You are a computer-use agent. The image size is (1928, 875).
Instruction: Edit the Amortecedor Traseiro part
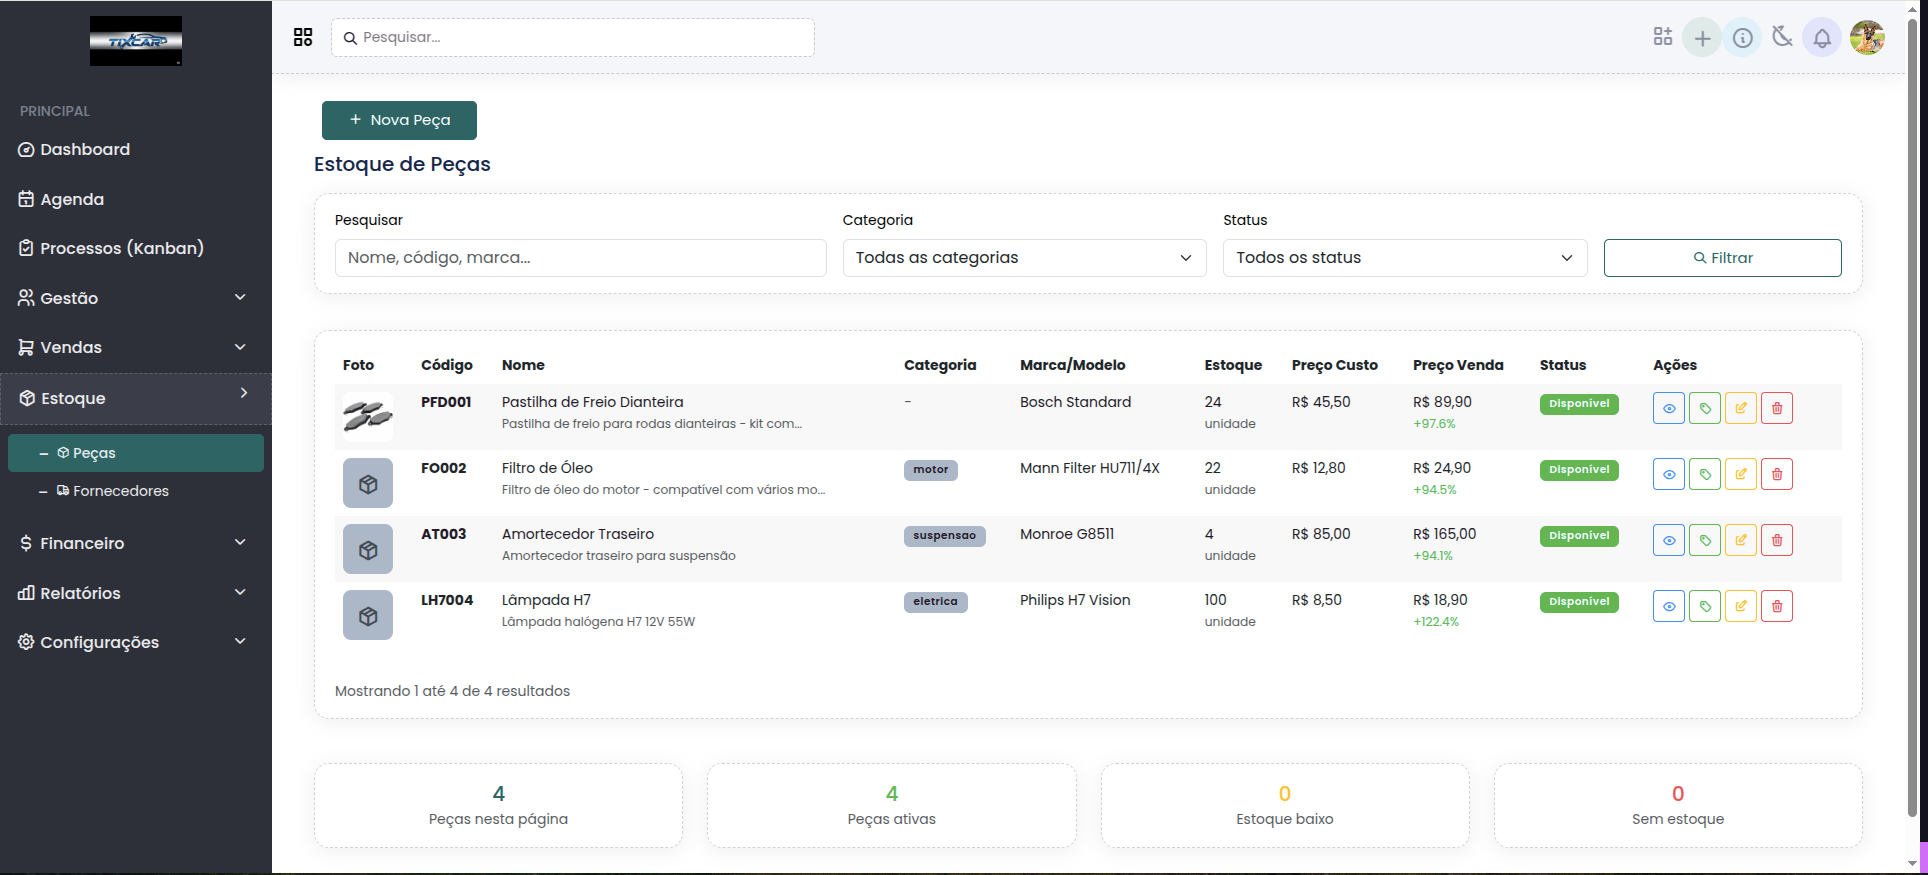[x=1740, y=540]
